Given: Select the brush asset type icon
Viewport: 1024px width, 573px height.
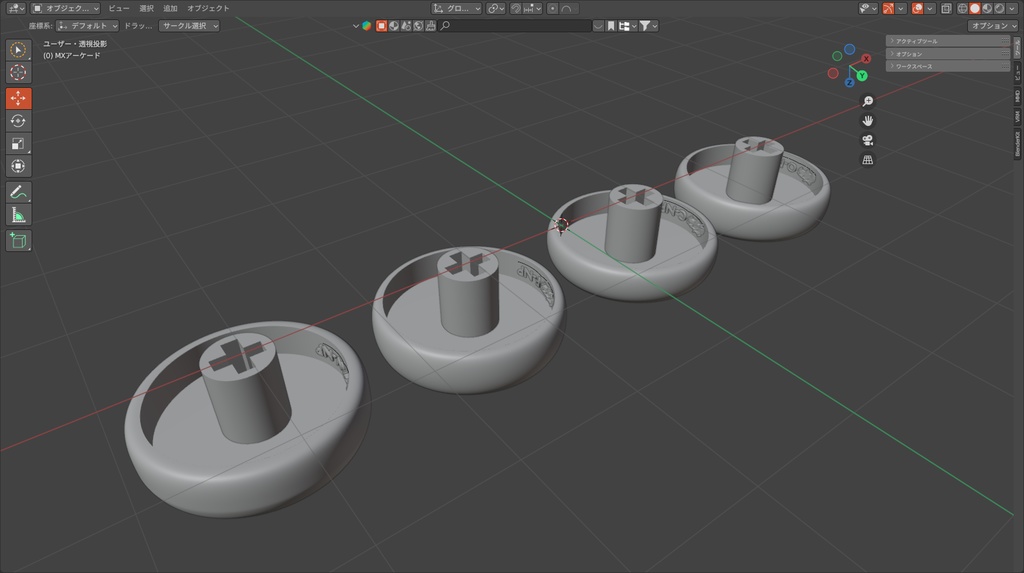Looking at the screenshot, I should pyautogui.click(x=430, y=25).
